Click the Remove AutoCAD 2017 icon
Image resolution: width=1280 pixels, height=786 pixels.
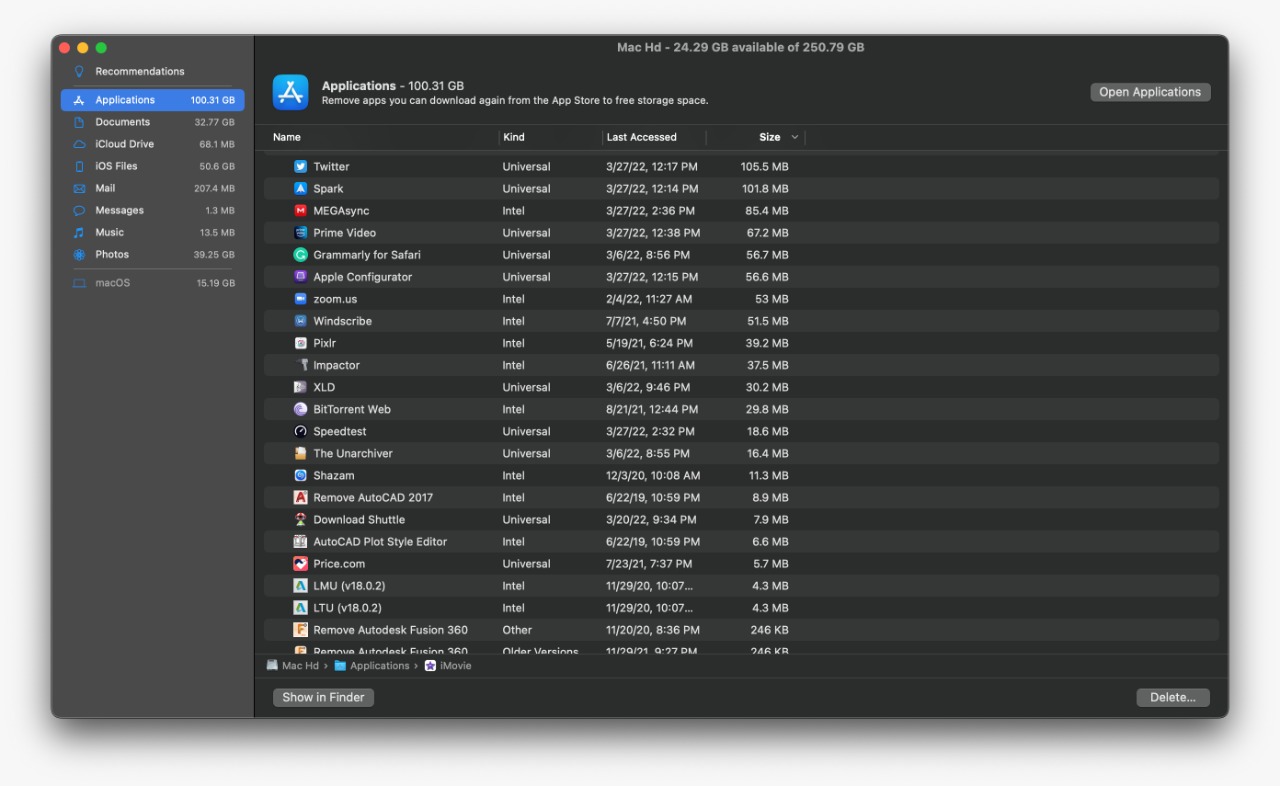click(x=300, y=497)
